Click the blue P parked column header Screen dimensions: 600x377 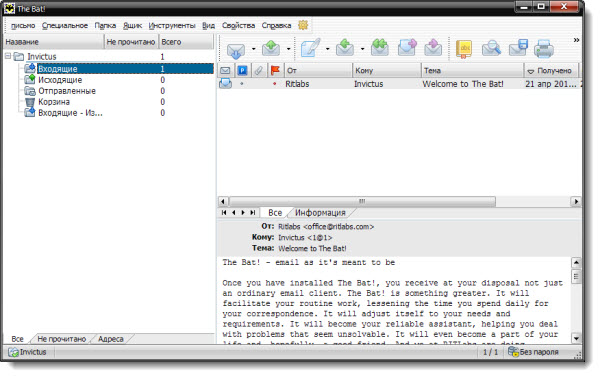(242, 70)
